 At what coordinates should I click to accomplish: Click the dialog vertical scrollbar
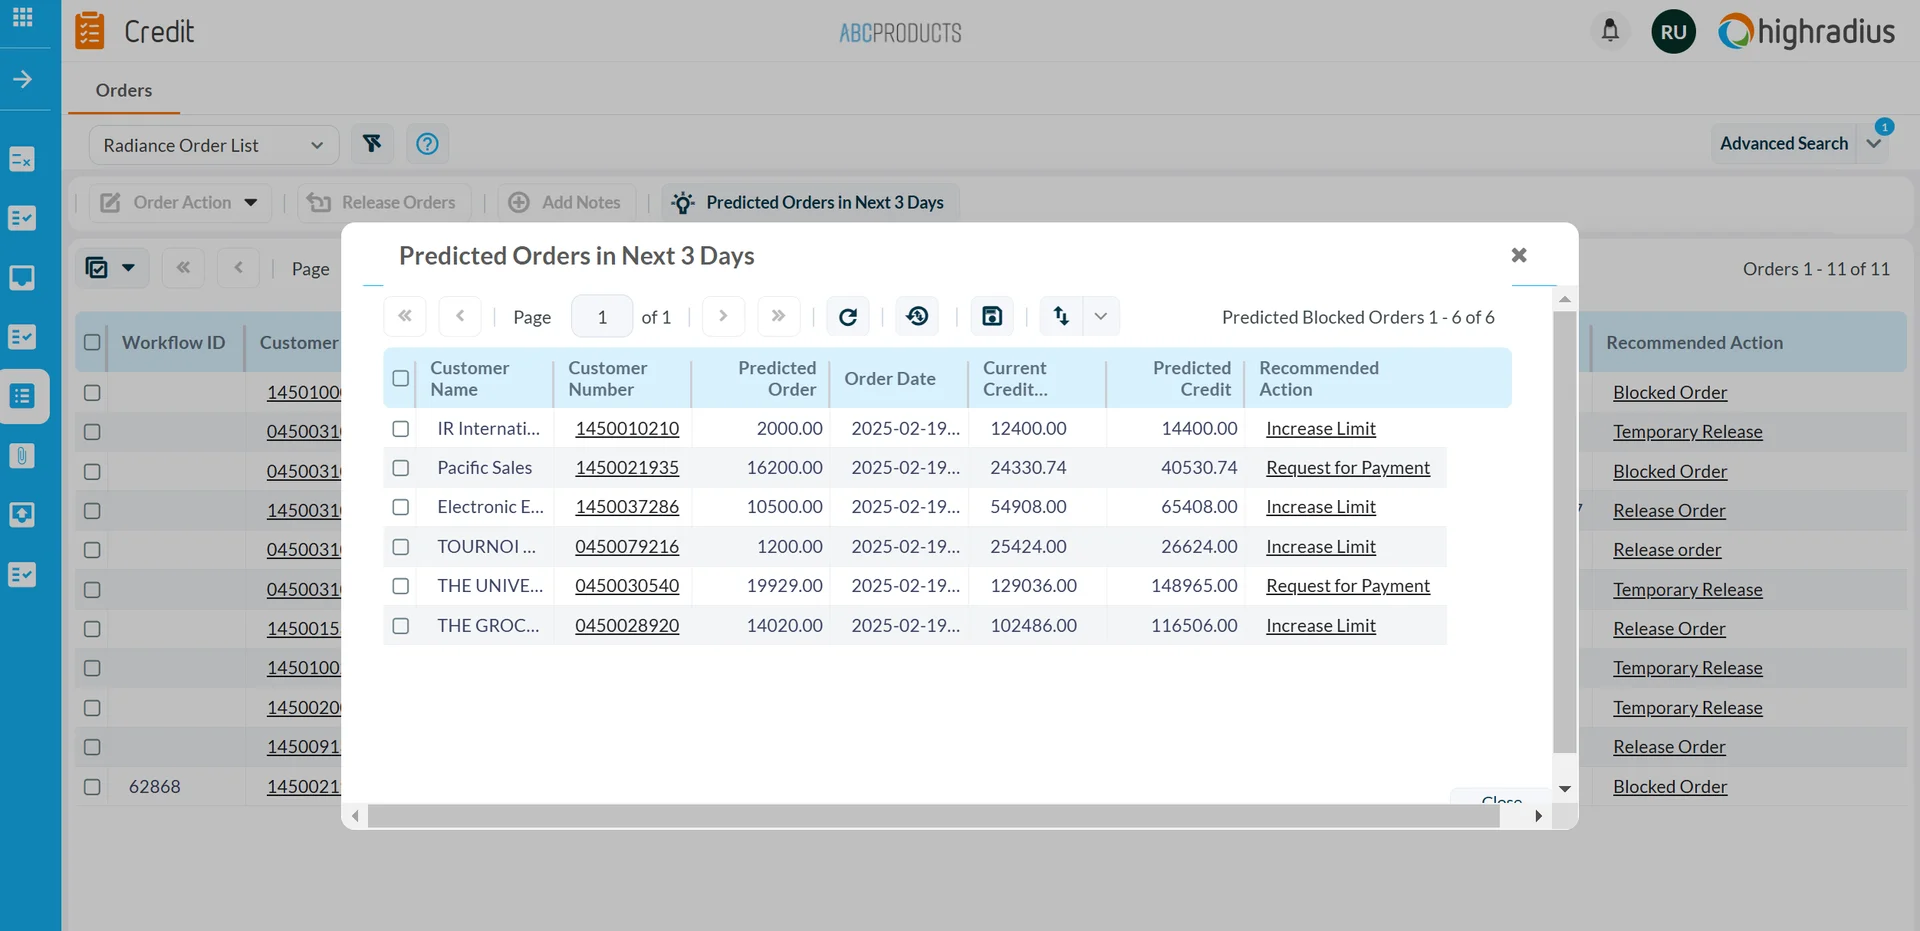pos(1565,532)
